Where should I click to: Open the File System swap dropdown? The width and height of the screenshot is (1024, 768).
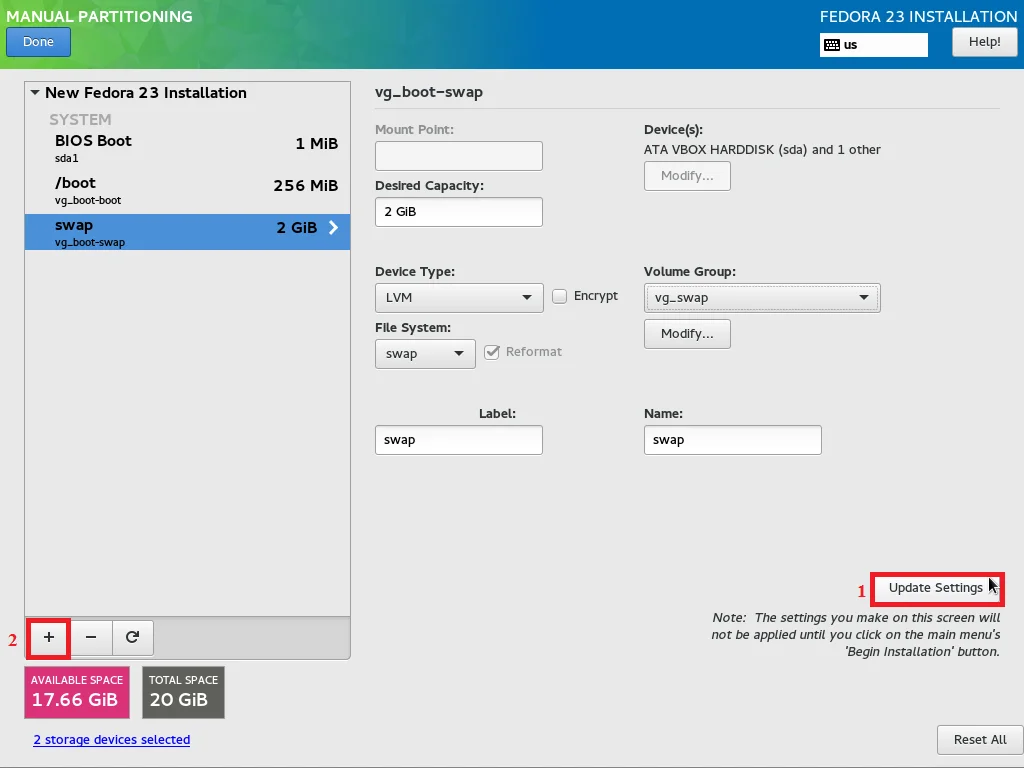(425, 354)
